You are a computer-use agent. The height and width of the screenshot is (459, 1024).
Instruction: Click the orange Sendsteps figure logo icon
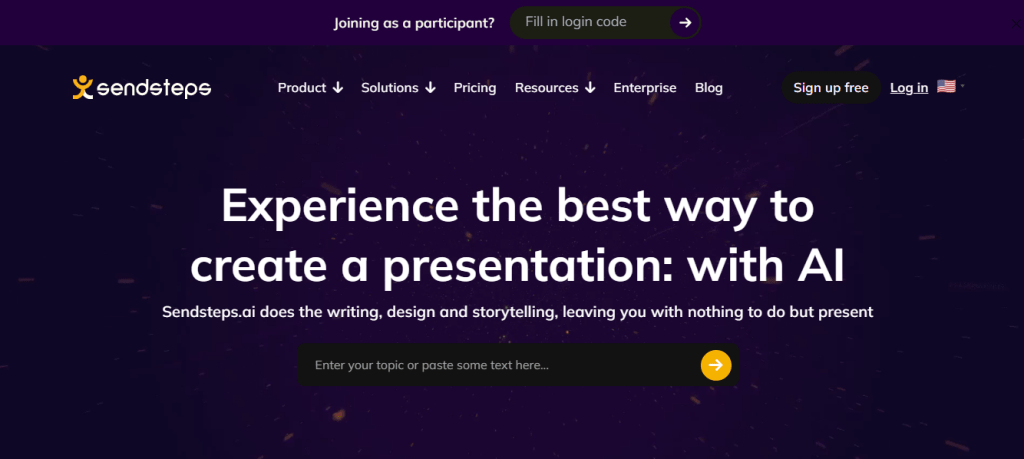[83, 87]
